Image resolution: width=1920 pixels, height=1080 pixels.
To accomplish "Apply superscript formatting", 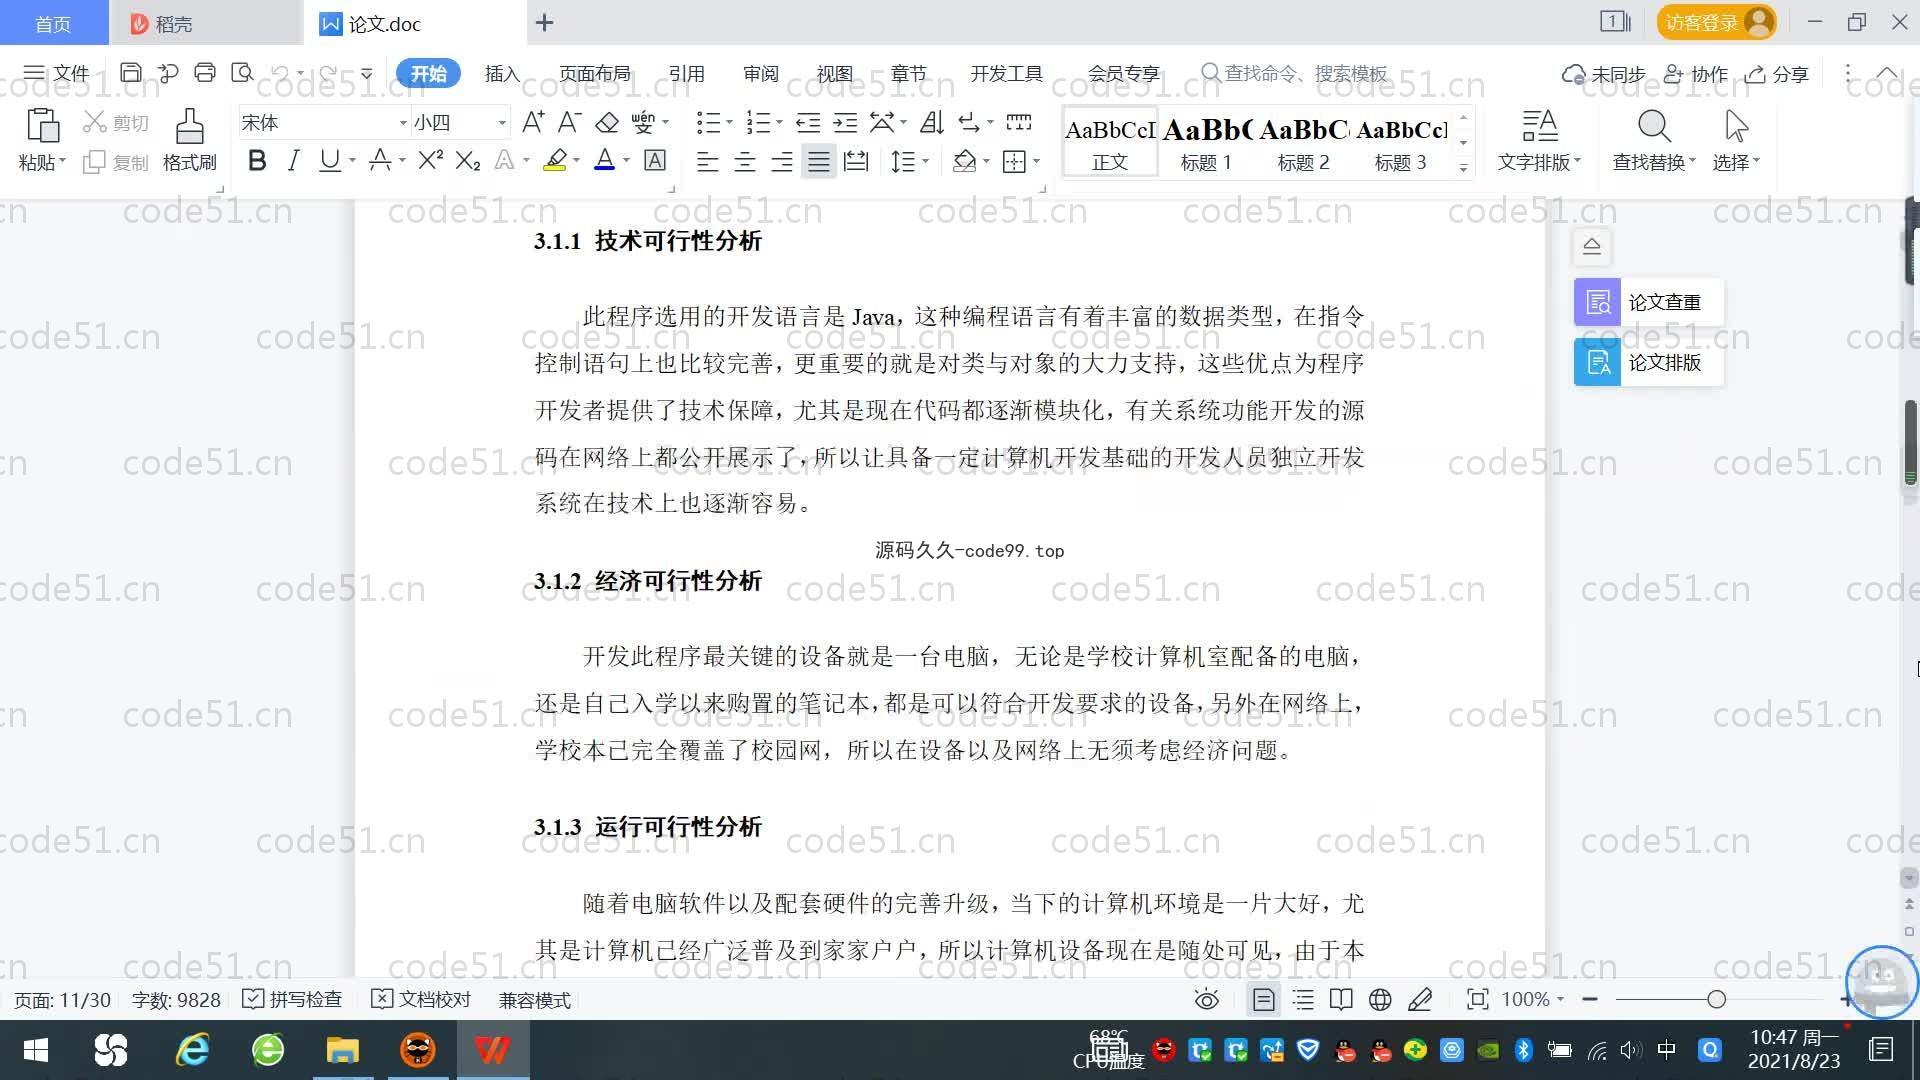I will coord(431,160).
